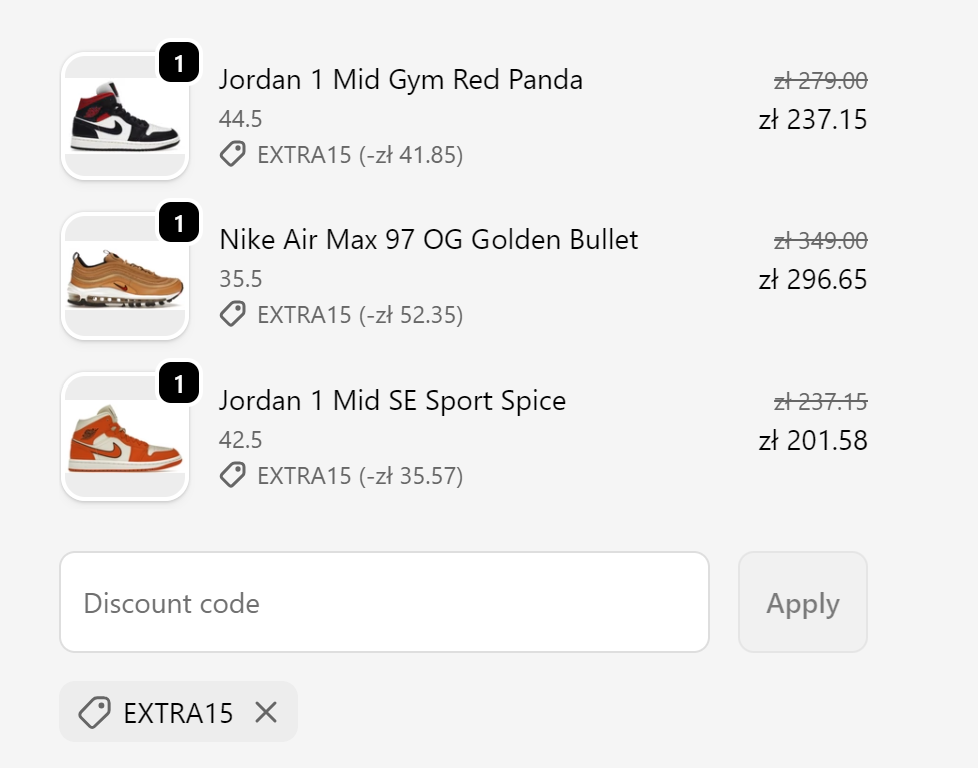
Task: Select the Jordan 1 Mid Gym Red Panda title
Action: tap(400, 80)
